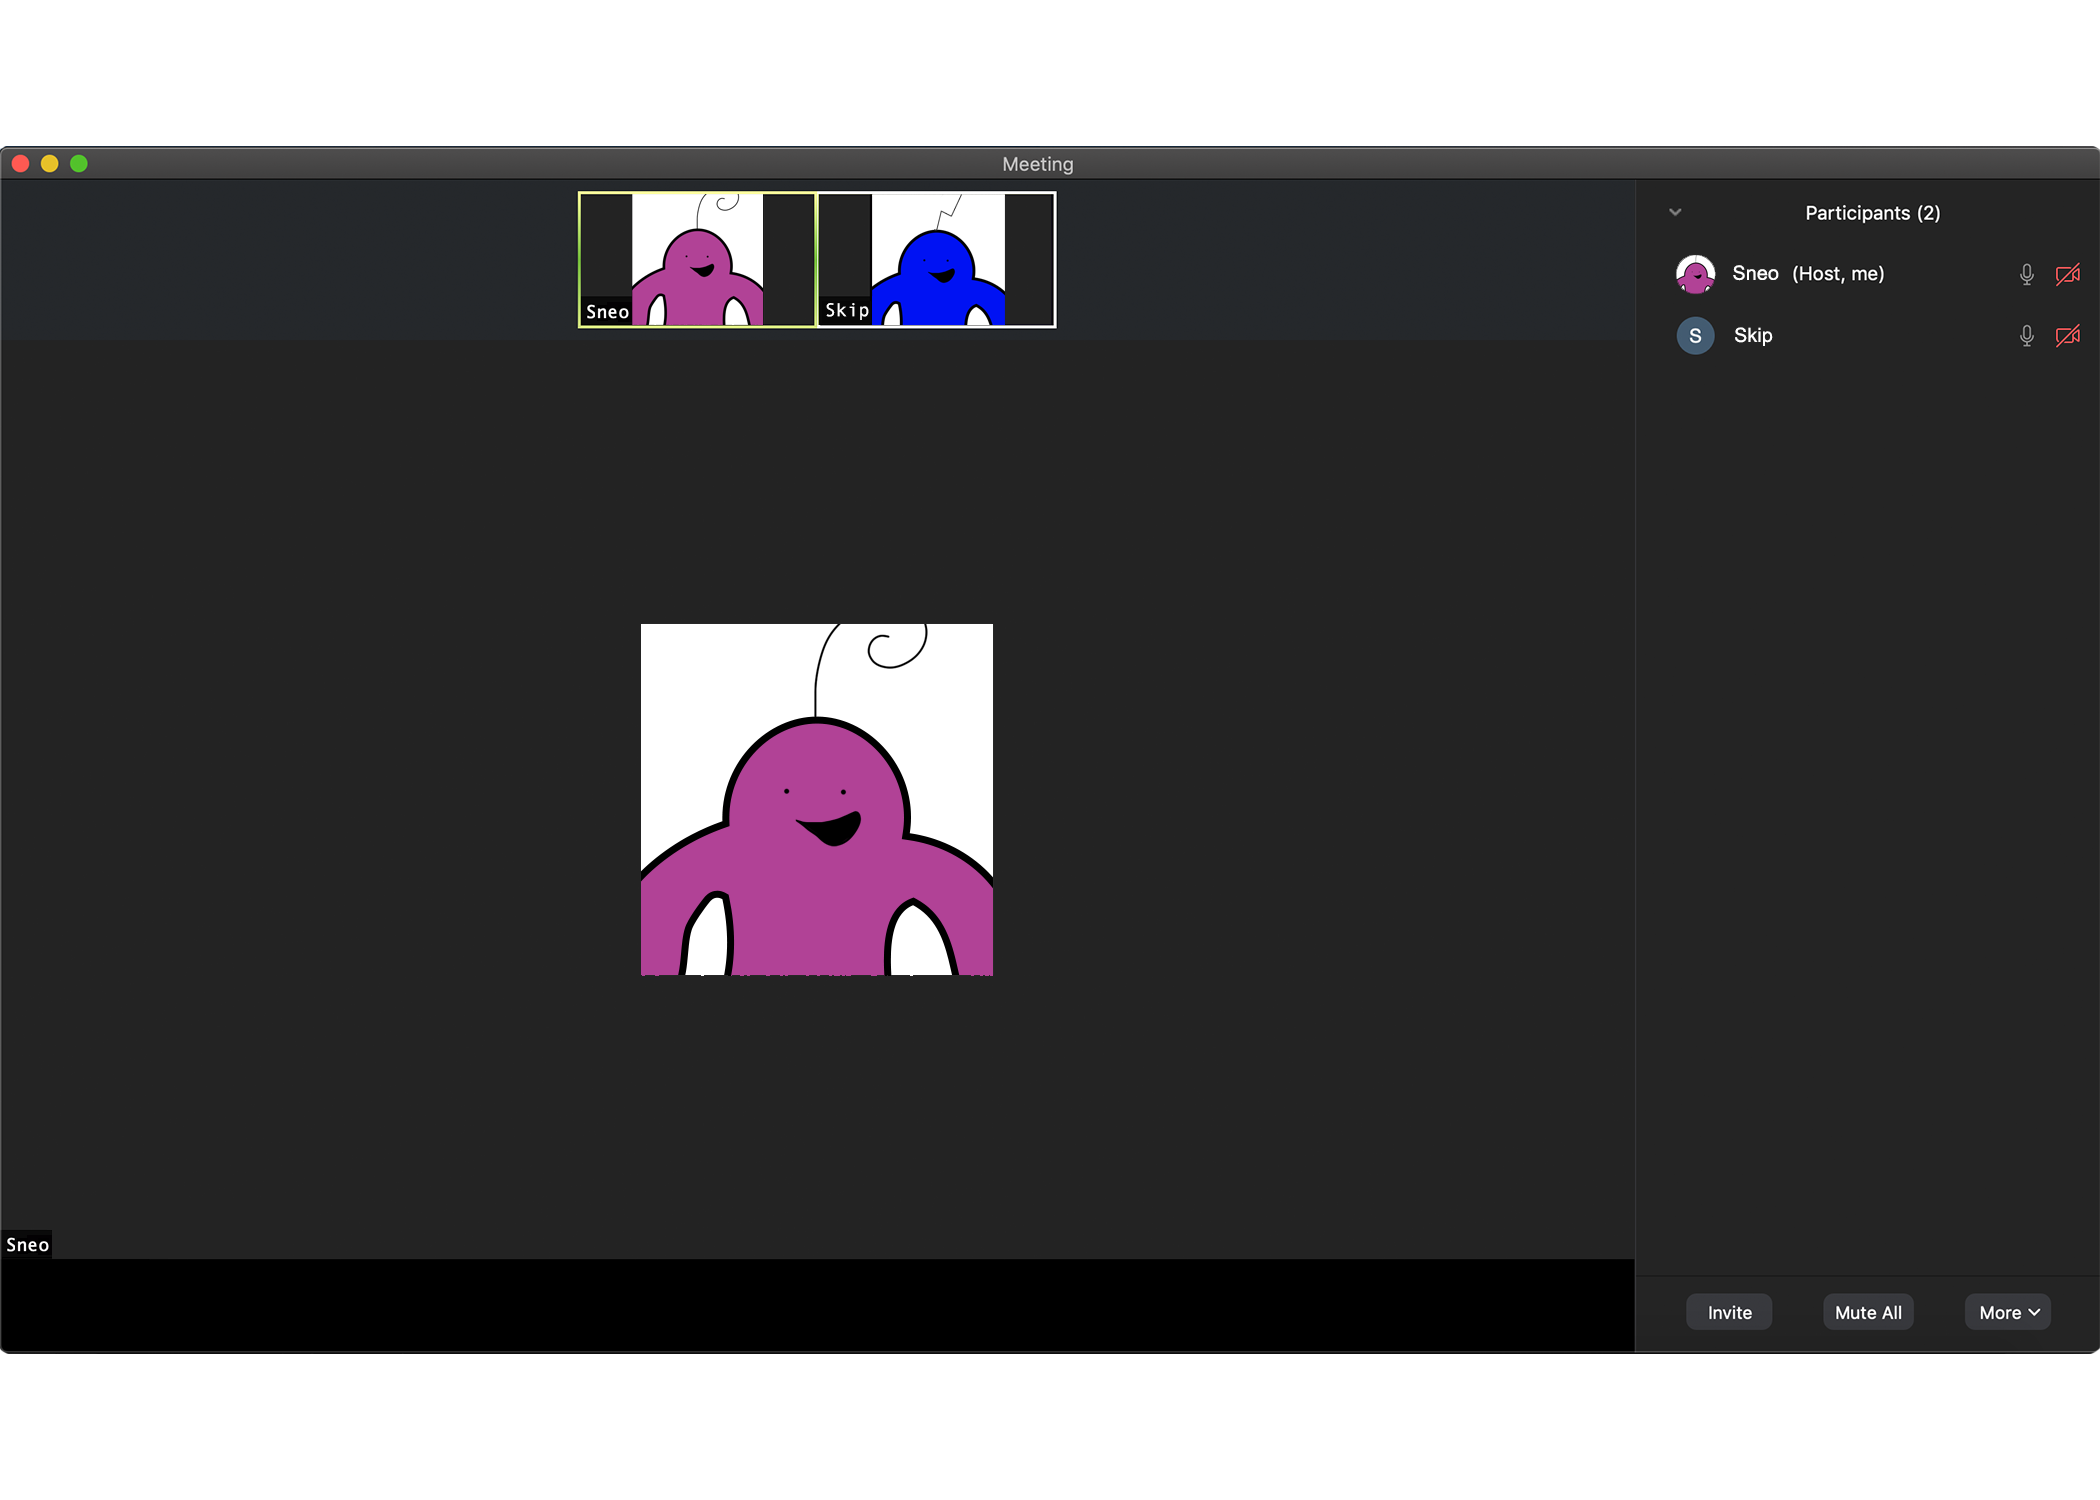Click Sneo's microphone icon in participants list

2026,274
